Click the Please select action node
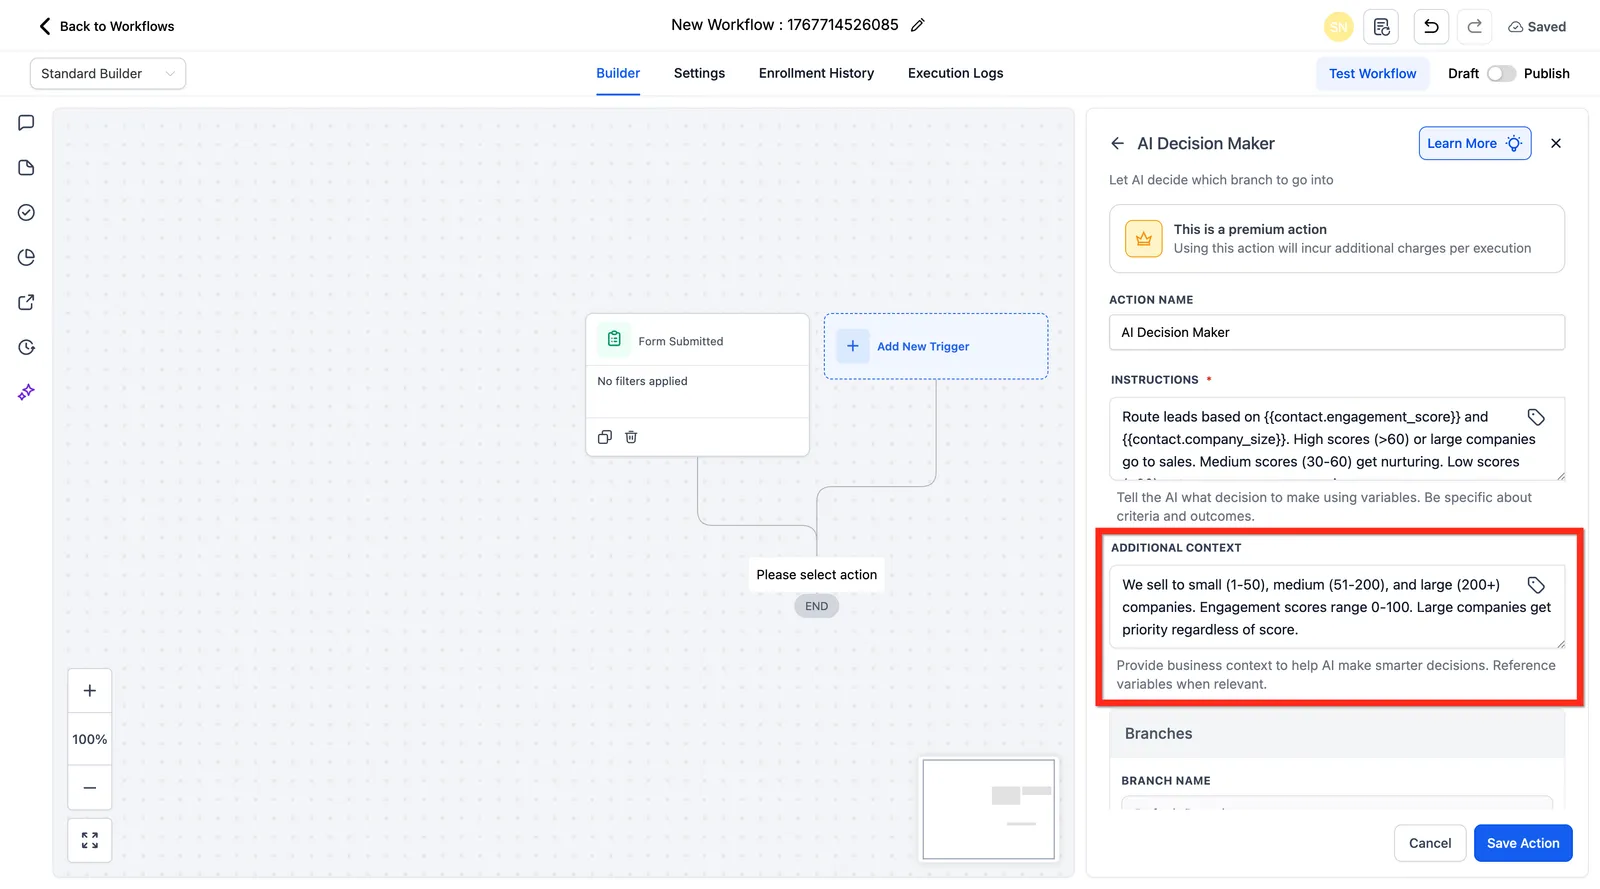Image resolution: width=1600 pixels, height=889 pixels. coord(816,575)
